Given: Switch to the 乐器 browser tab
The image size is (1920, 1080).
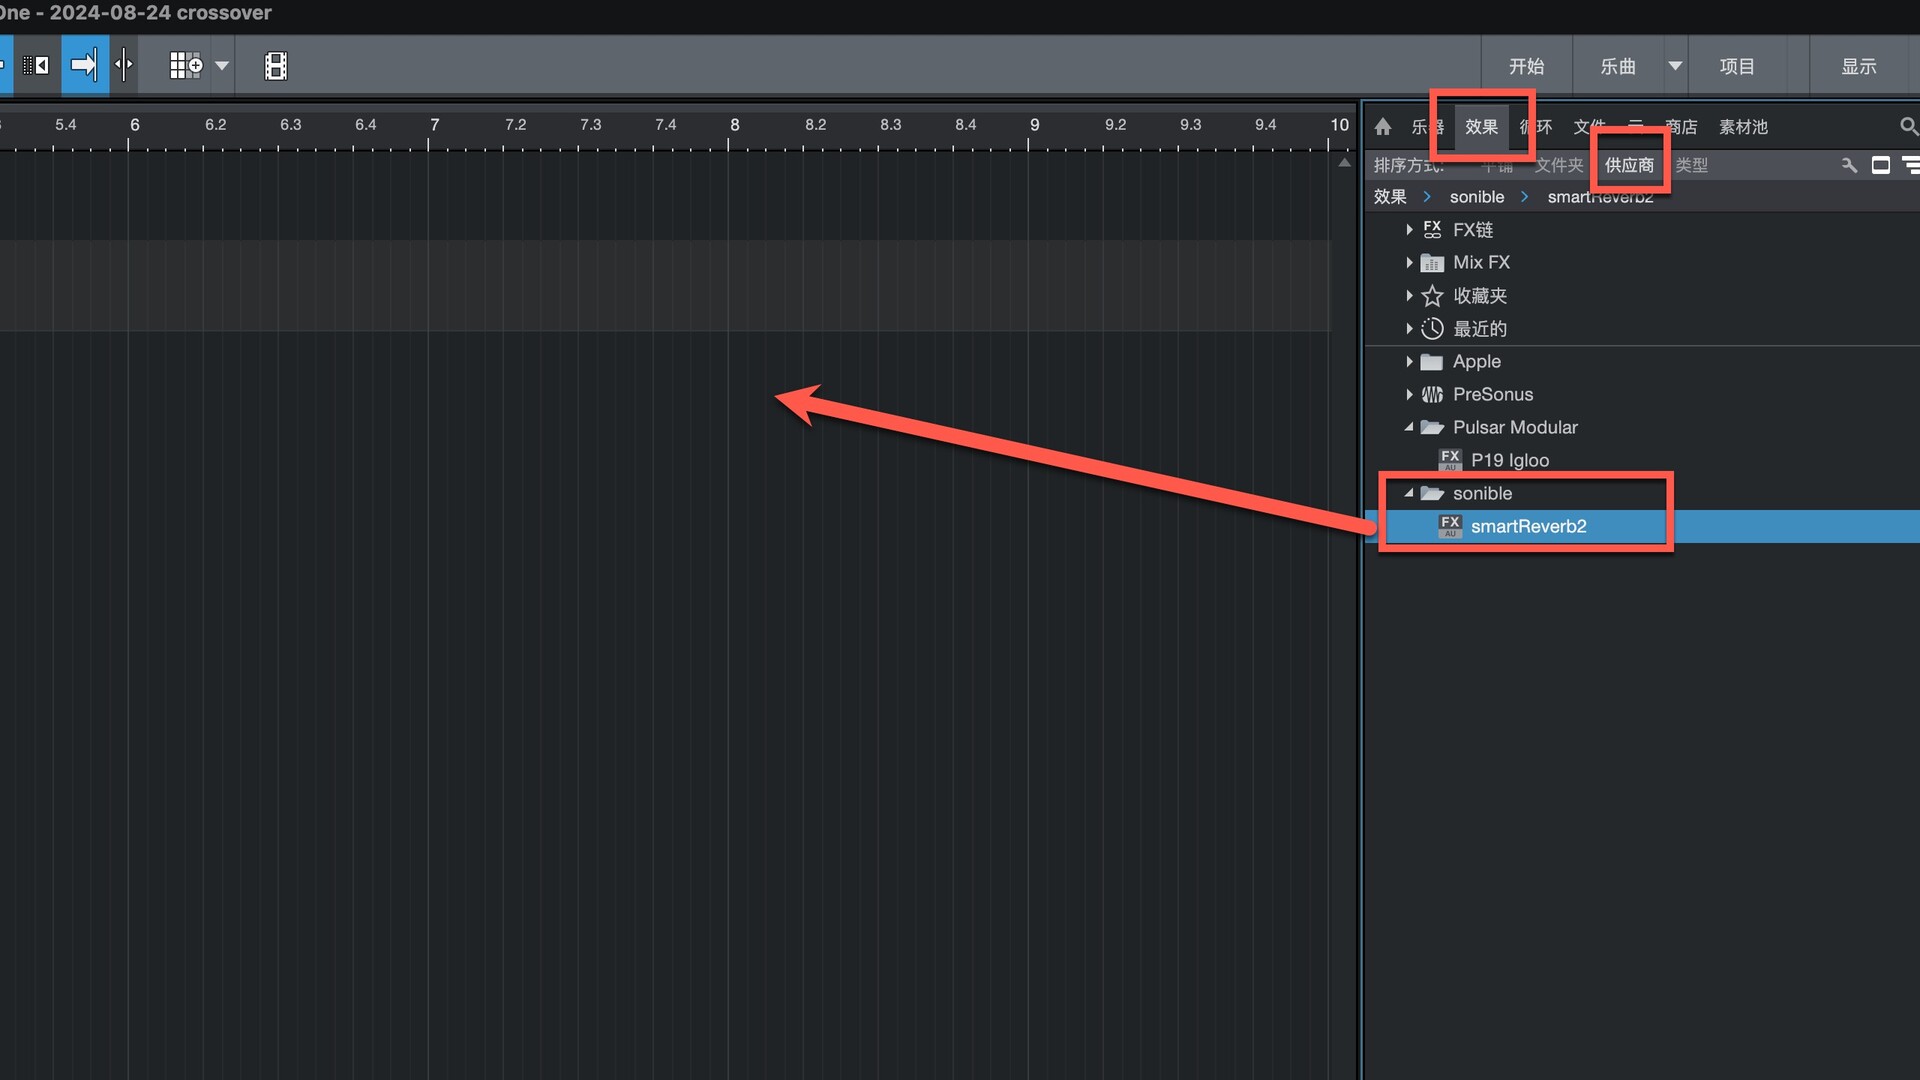Looking at the screenshot, I should click(x=1427, y=127).
